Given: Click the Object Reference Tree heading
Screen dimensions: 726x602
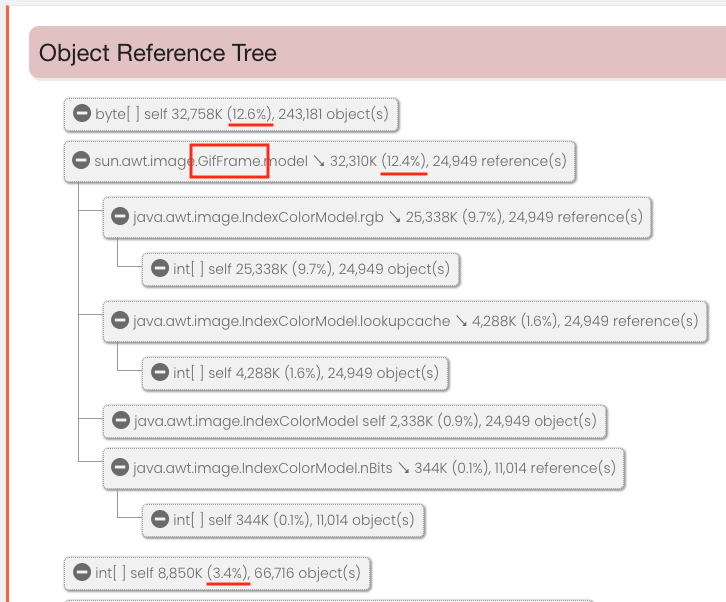Looking at the screenshot, I should coord(158,53).
